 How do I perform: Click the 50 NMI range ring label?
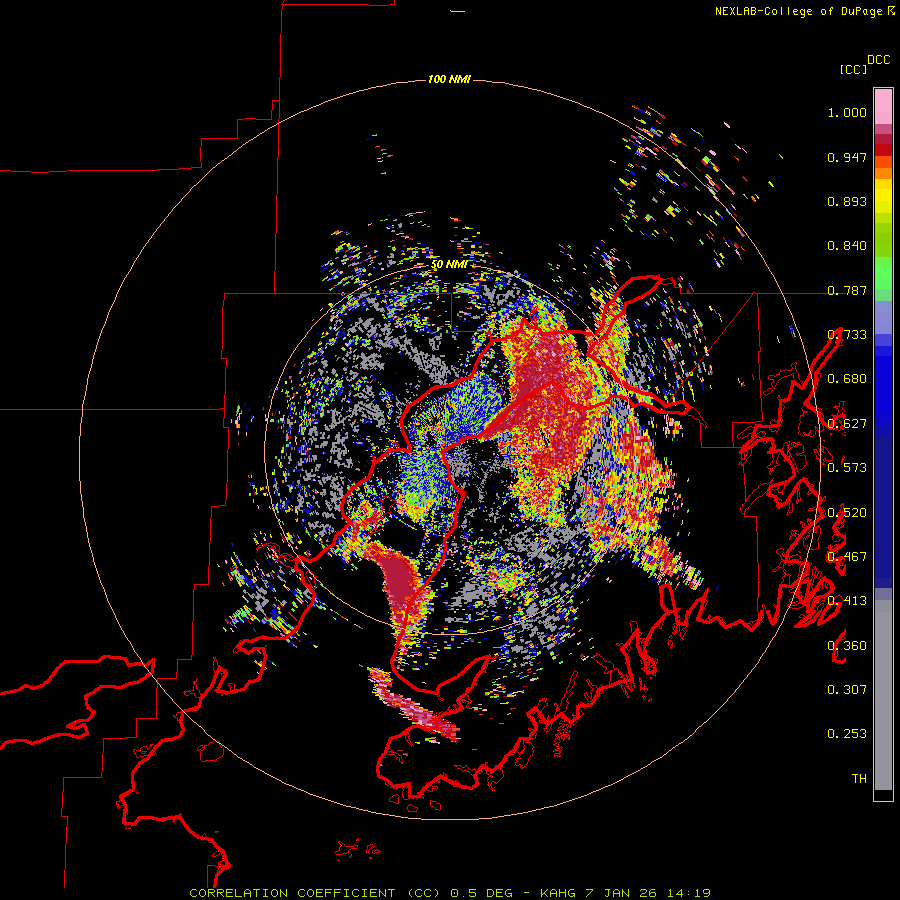pyautogui.click(x=449, y=265)
